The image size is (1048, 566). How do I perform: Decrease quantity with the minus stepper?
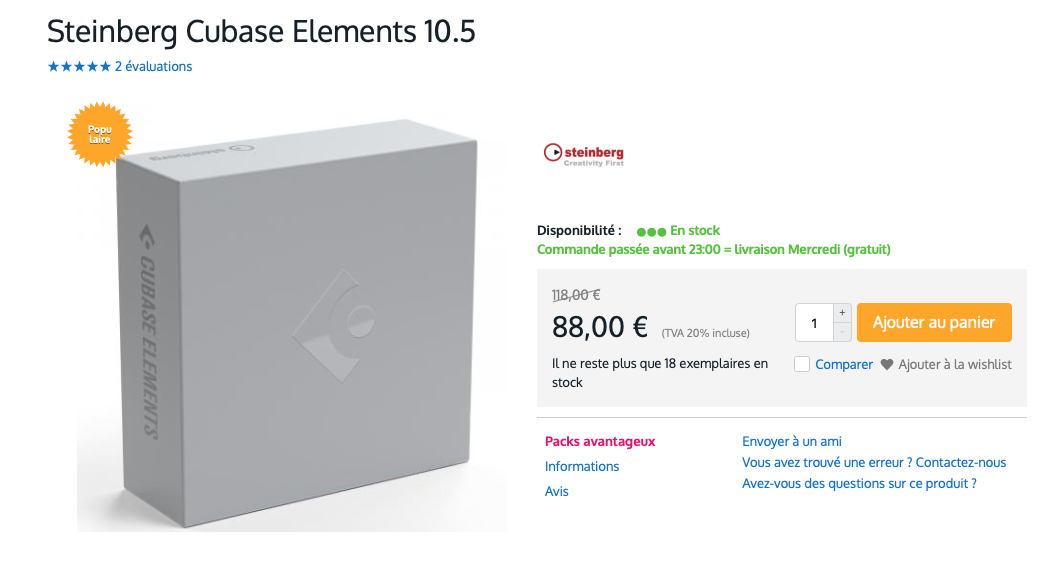click(842, 332)
